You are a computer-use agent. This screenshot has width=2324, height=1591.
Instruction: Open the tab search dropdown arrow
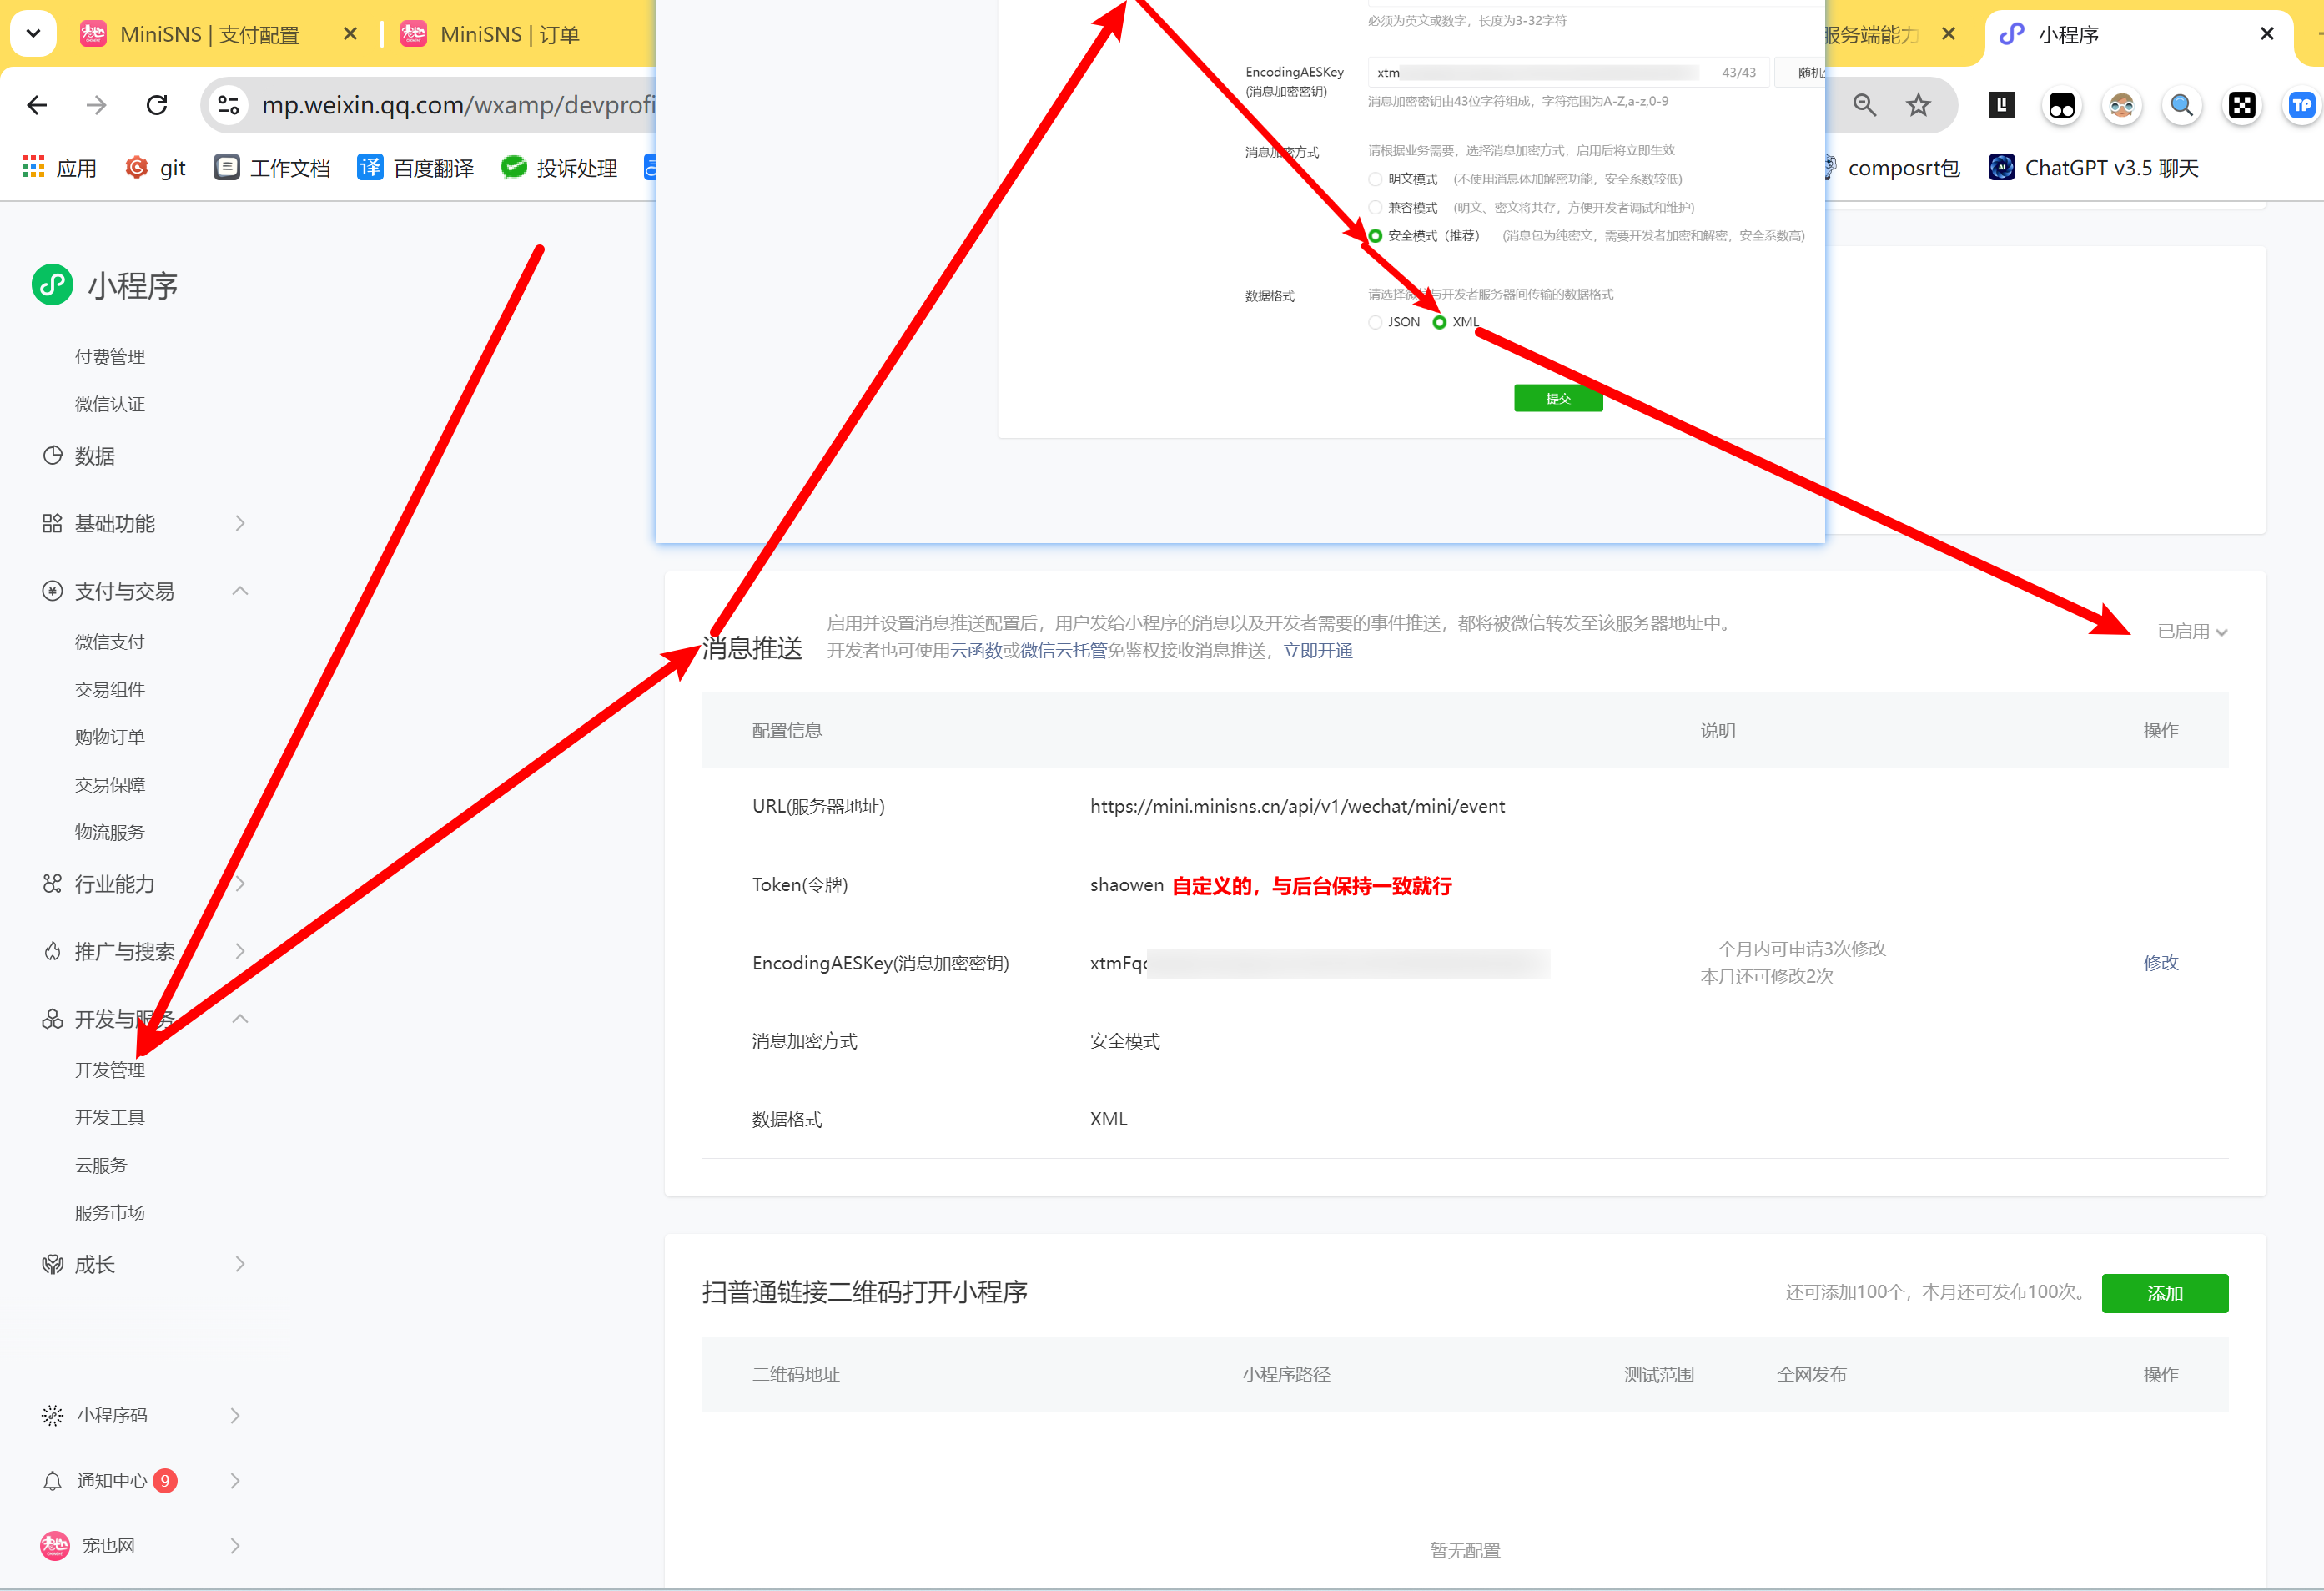(x=33, y=34)
